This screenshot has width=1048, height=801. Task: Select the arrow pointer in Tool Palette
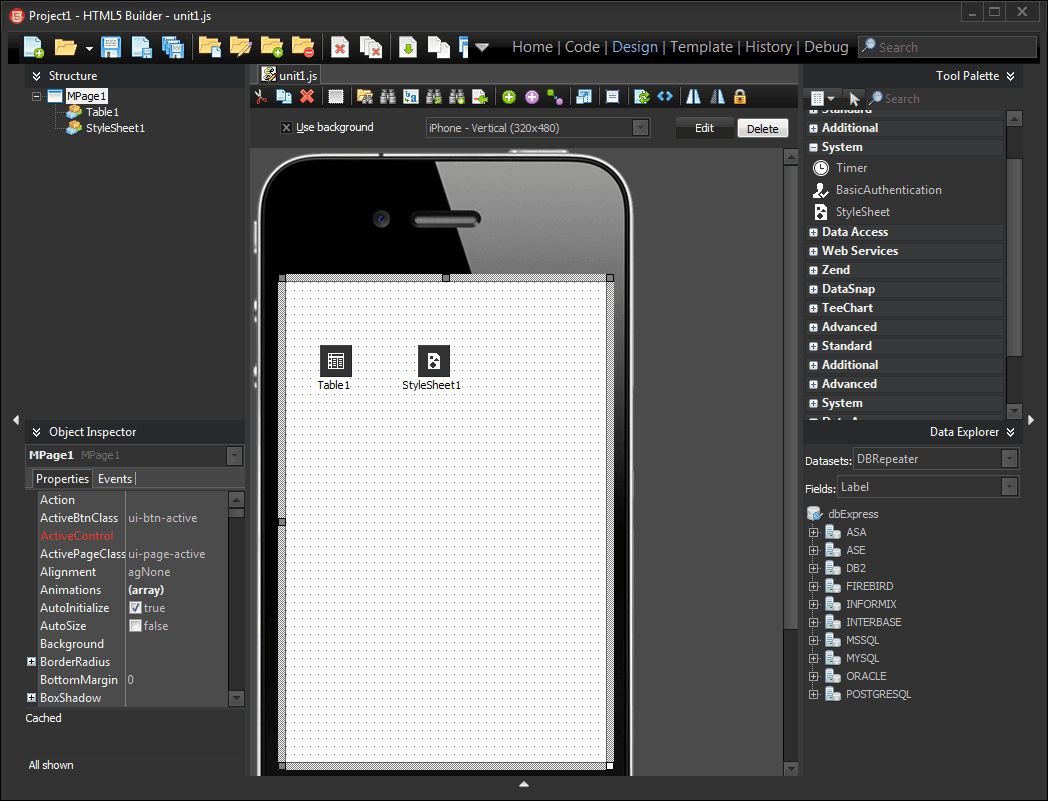(x=854, y=98)
